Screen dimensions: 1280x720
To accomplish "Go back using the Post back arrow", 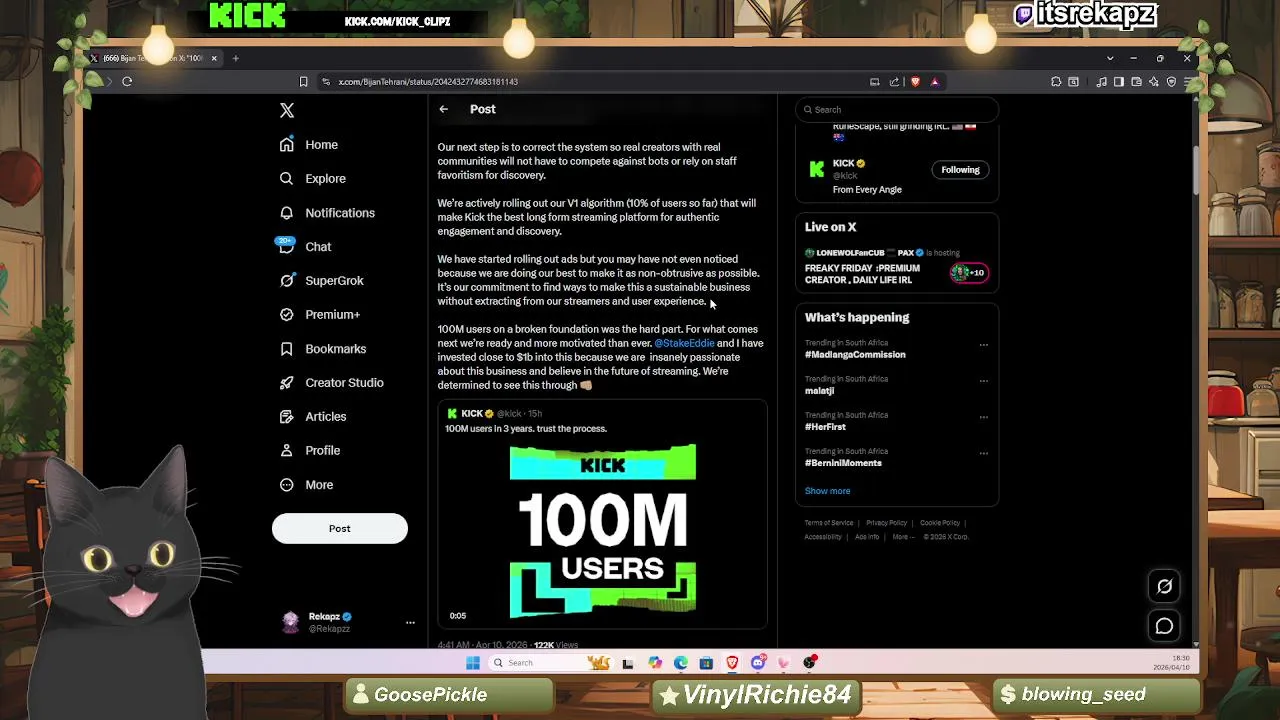I will (x=443, y=109).
